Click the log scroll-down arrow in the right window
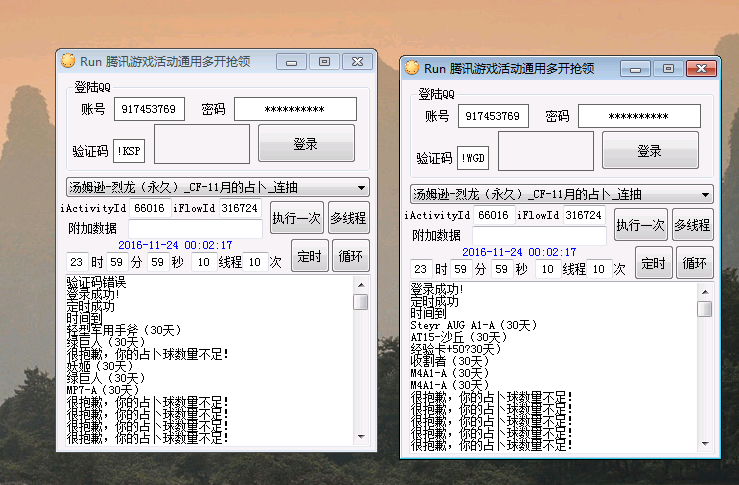This screenshot has width=739, height=485. (x=705, y=444)
